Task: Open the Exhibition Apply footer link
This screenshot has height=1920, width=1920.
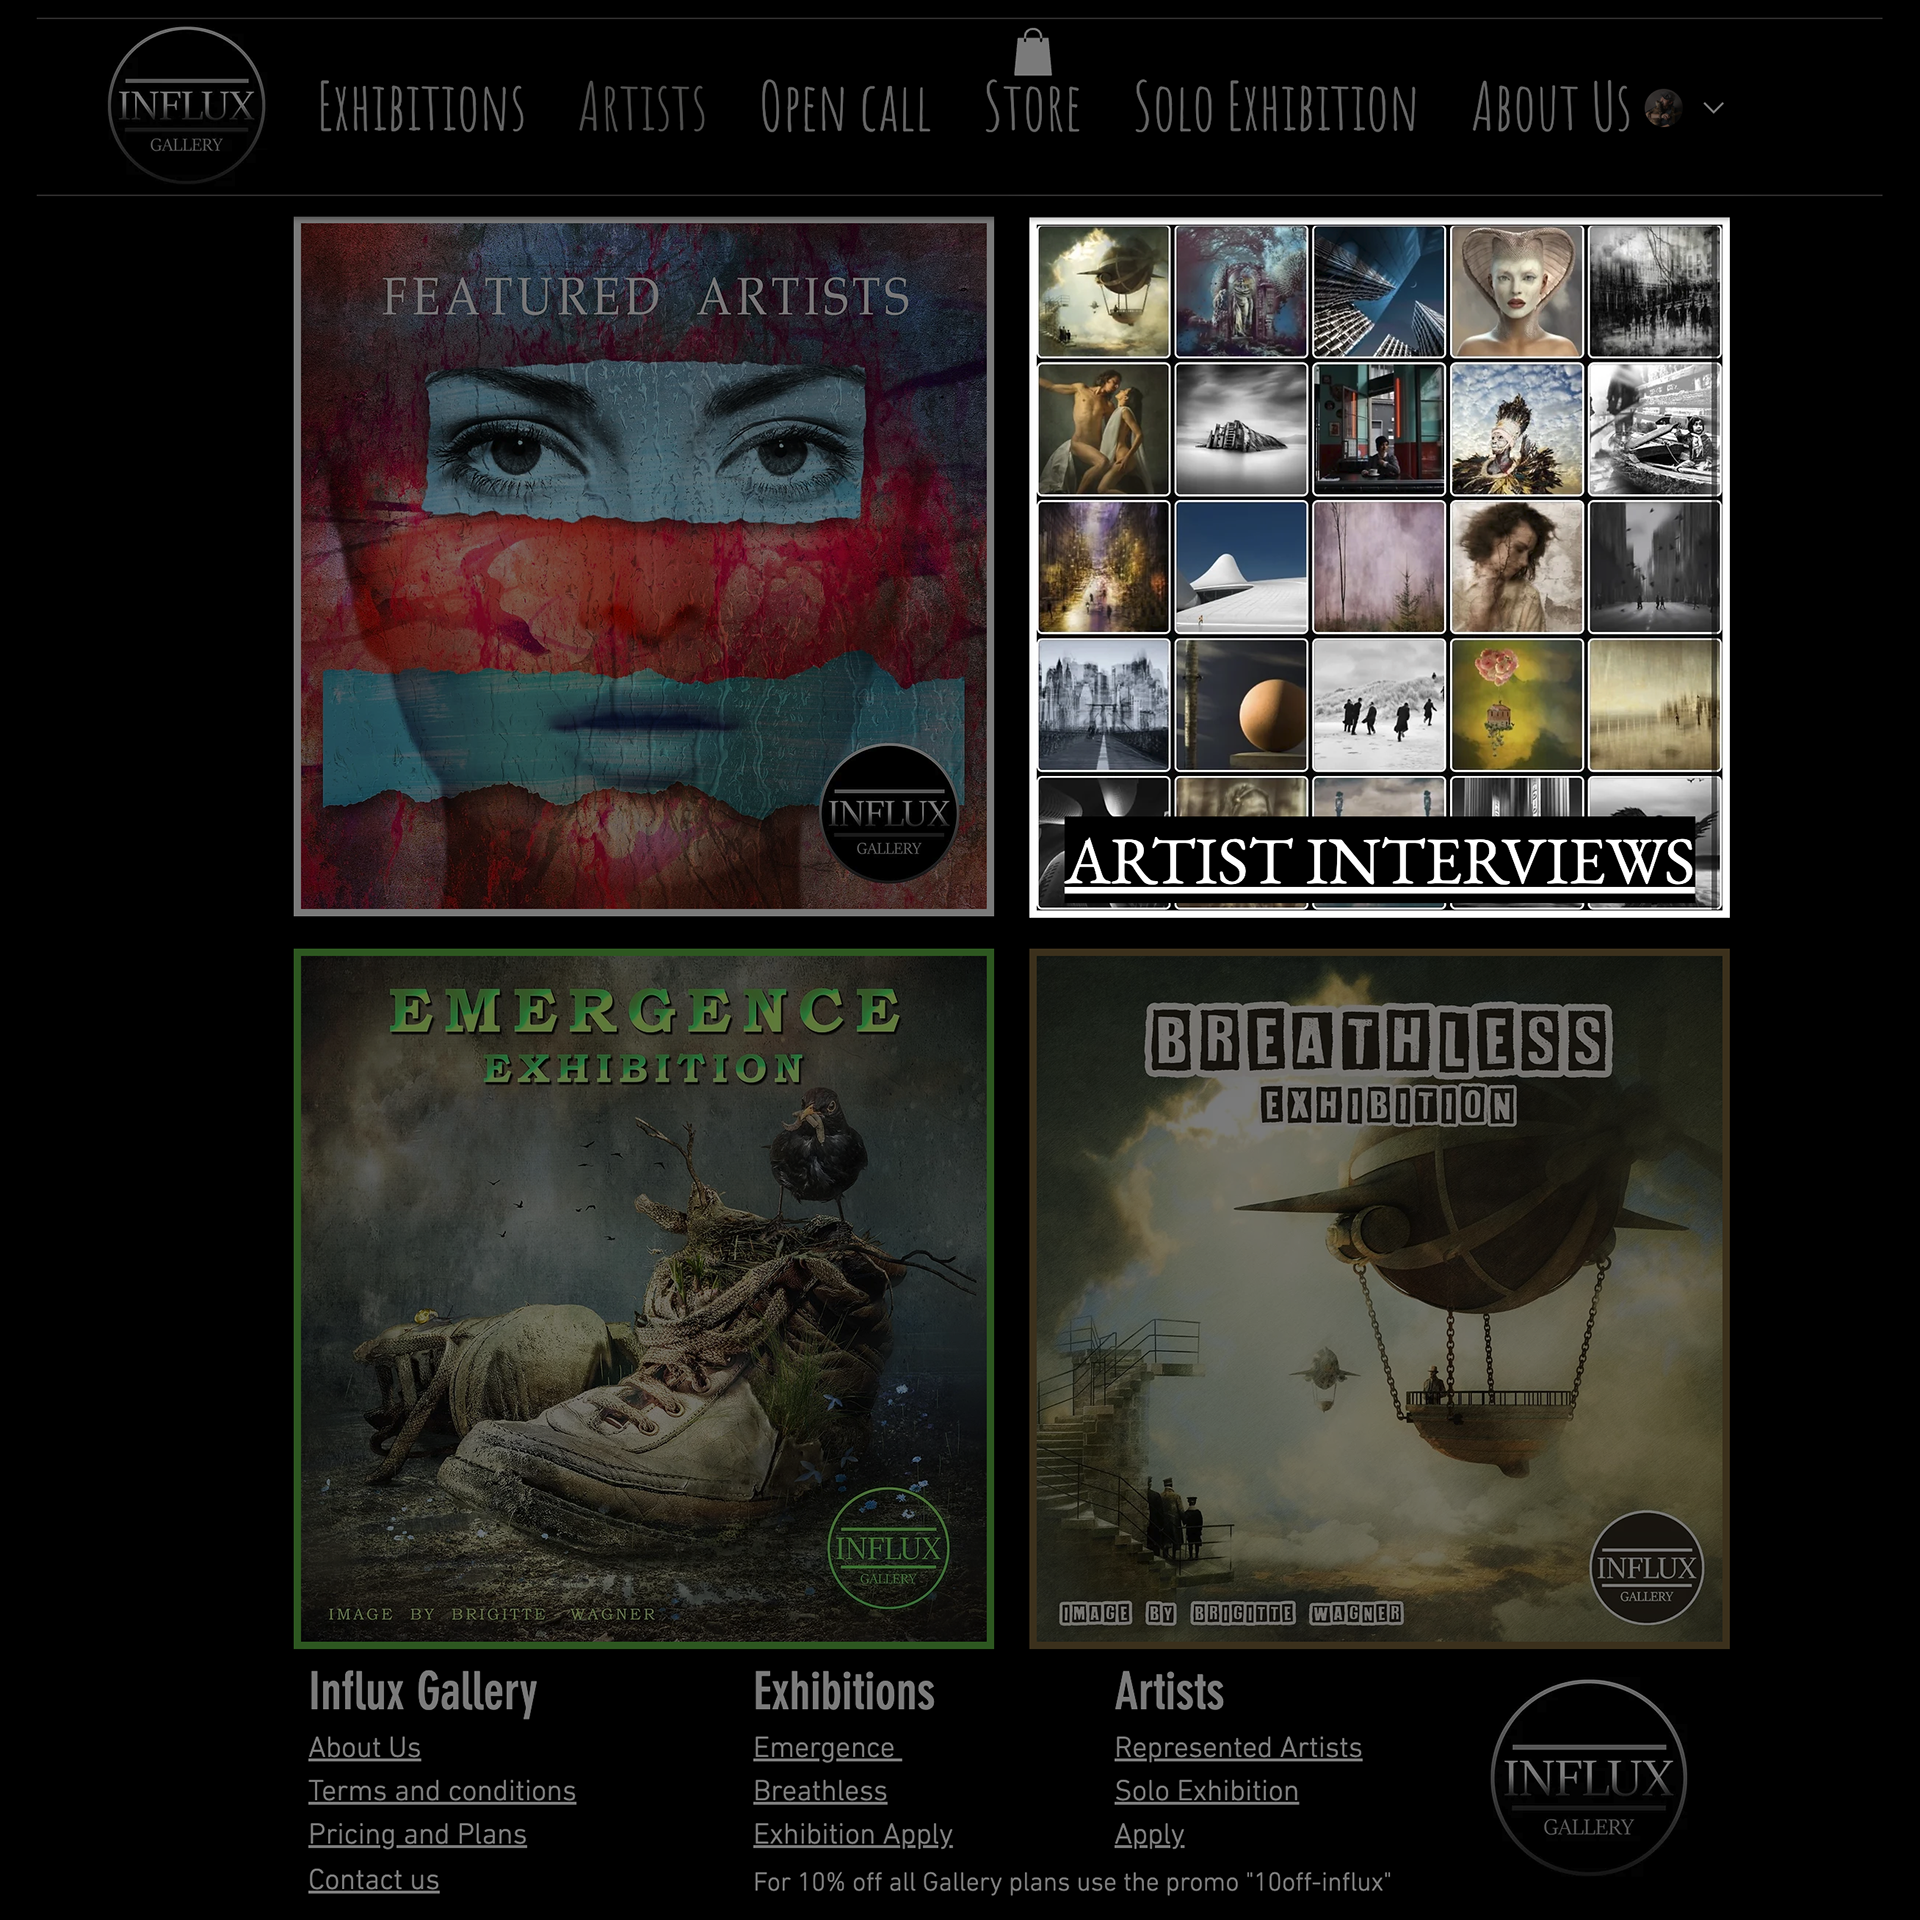Action: (852, 1834)
